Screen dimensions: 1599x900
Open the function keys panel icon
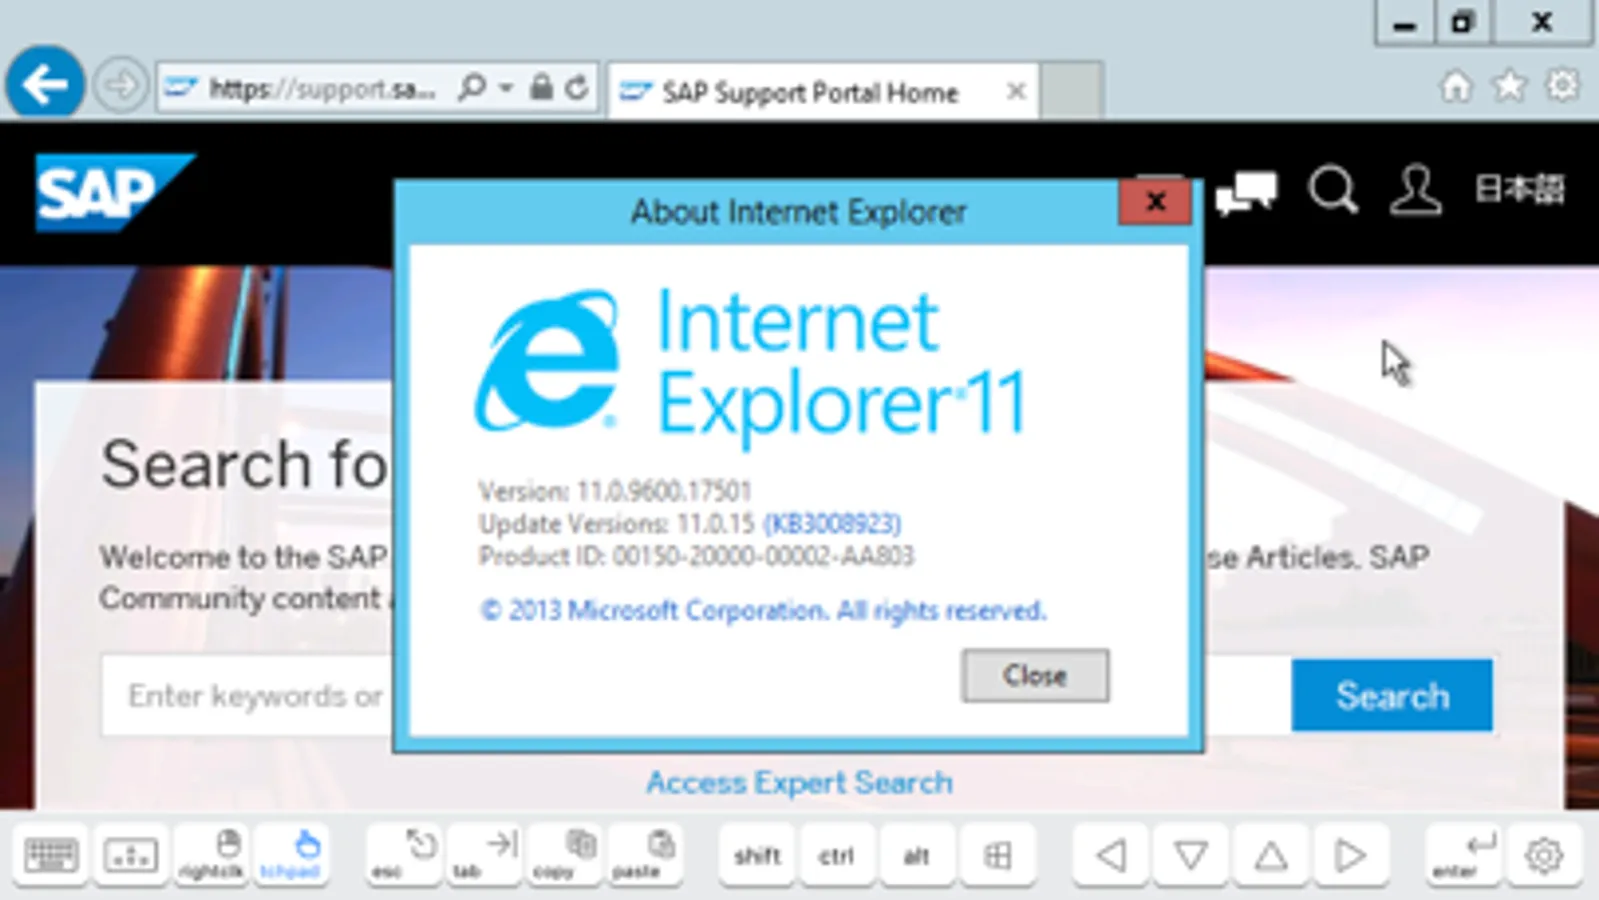tap(130, 855)
